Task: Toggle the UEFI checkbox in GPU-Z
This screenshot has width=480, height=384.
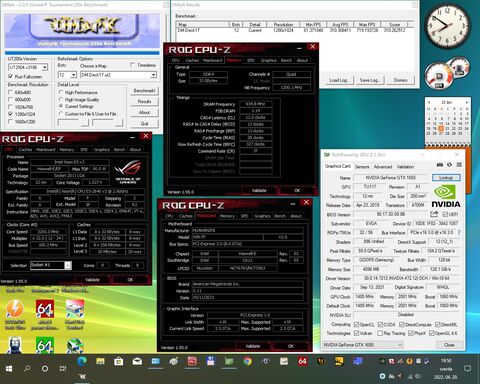Action: (445, 214)
